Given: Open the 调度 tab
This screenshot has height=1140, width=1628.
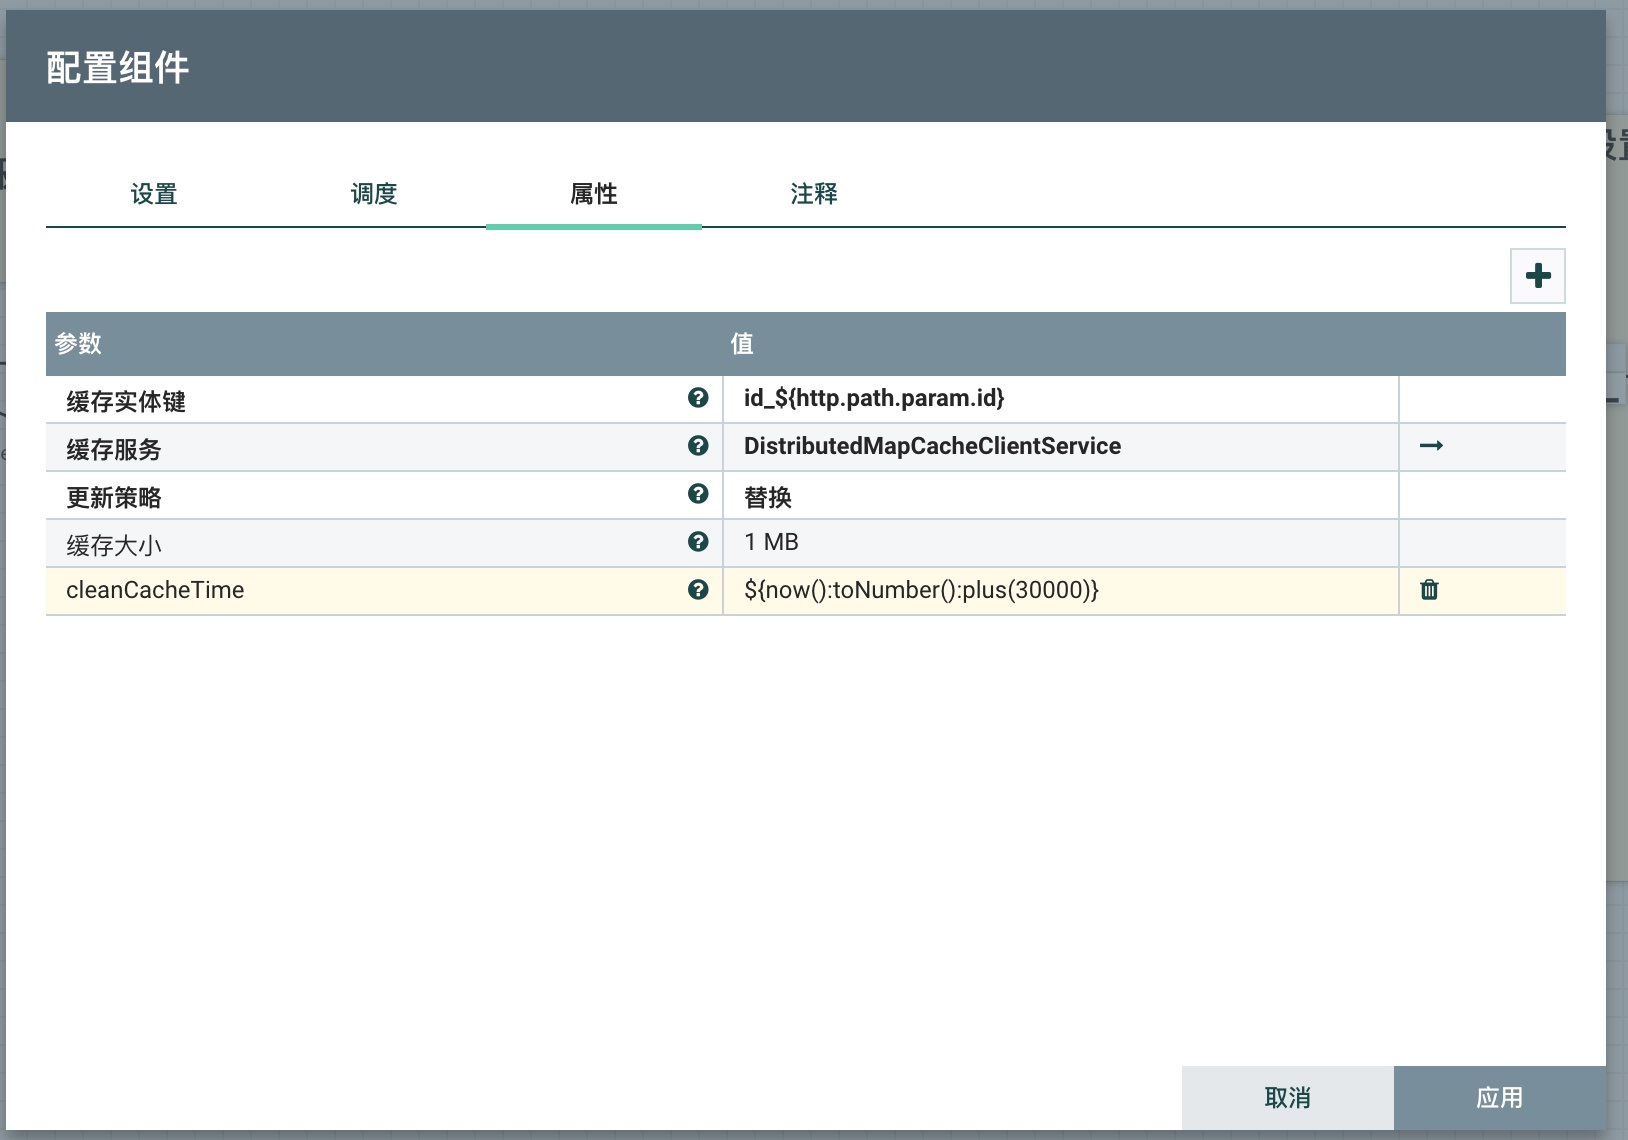Looking at the screenshot, I should click(x=374, y=194).
